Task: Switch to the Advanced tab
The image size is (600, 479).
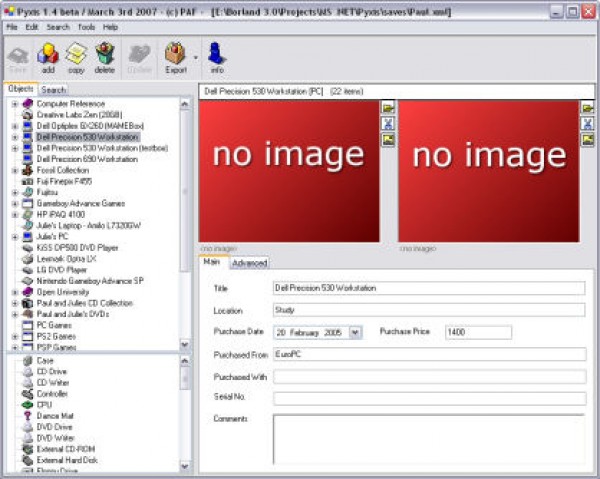Action: [x=249, y=263]
